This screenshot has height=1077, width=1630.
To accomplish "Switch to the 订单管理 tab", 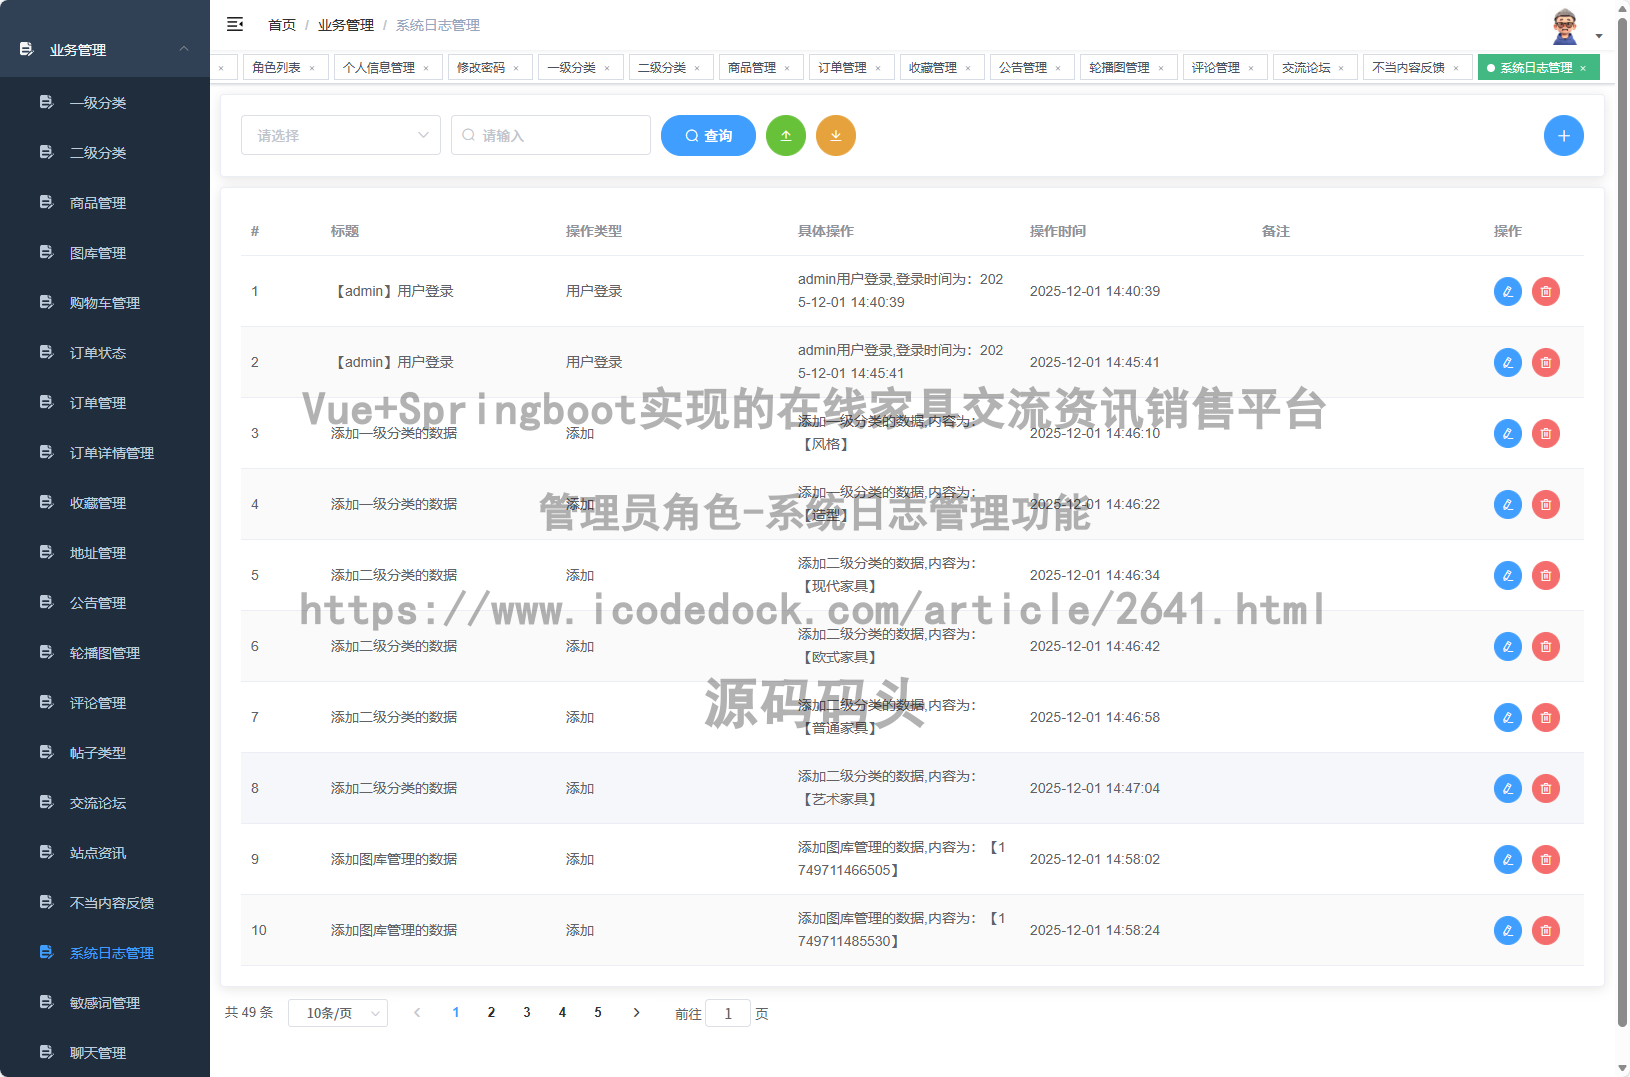I will (x=843, y=67).
